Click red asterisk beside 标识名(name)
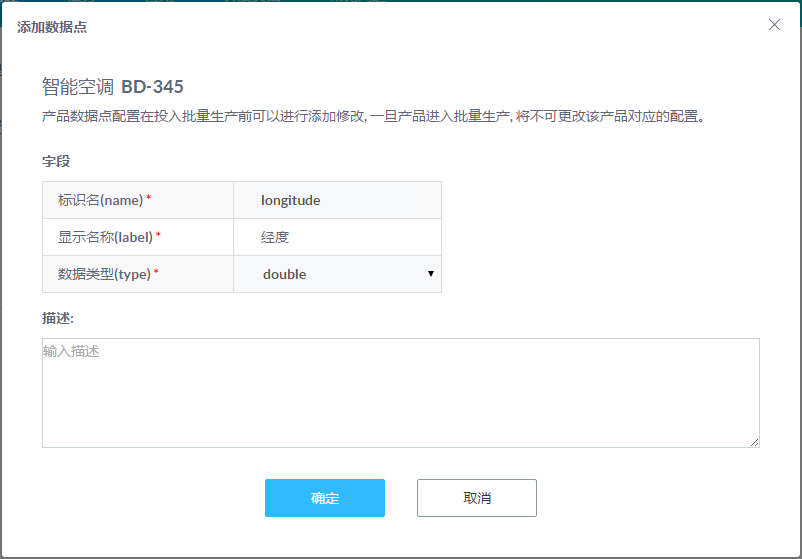 tap(148, 197)
